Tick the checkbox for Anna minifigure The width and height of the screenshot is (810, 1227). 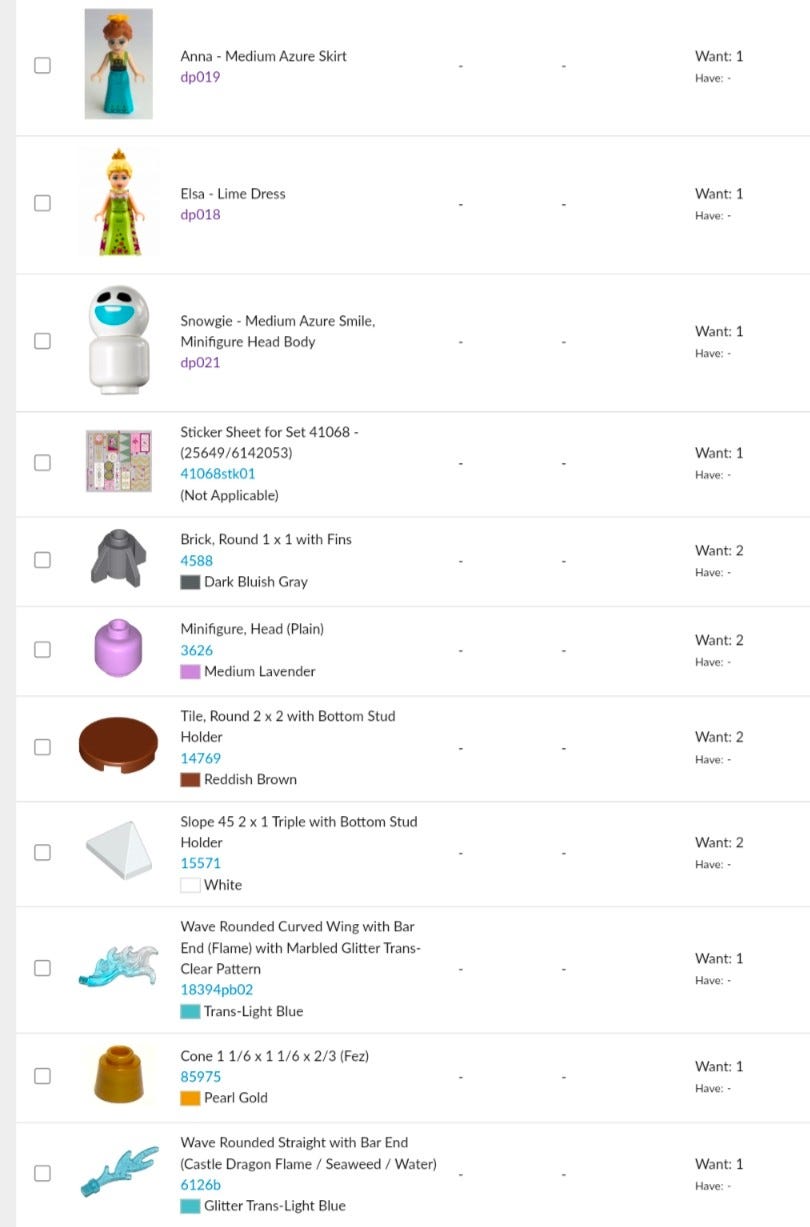coord(42,65)
